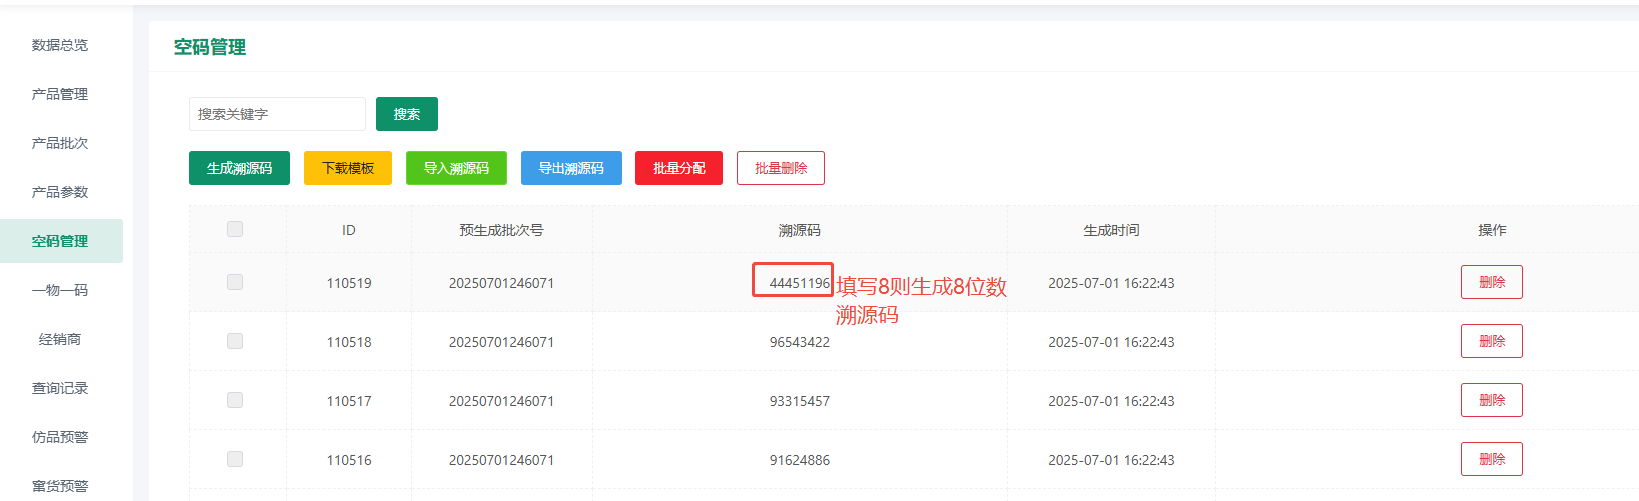This screenshot has width=1639, height=501.
Task: Navigate to 一物一码 in sidebar
Action: (60, 290)
